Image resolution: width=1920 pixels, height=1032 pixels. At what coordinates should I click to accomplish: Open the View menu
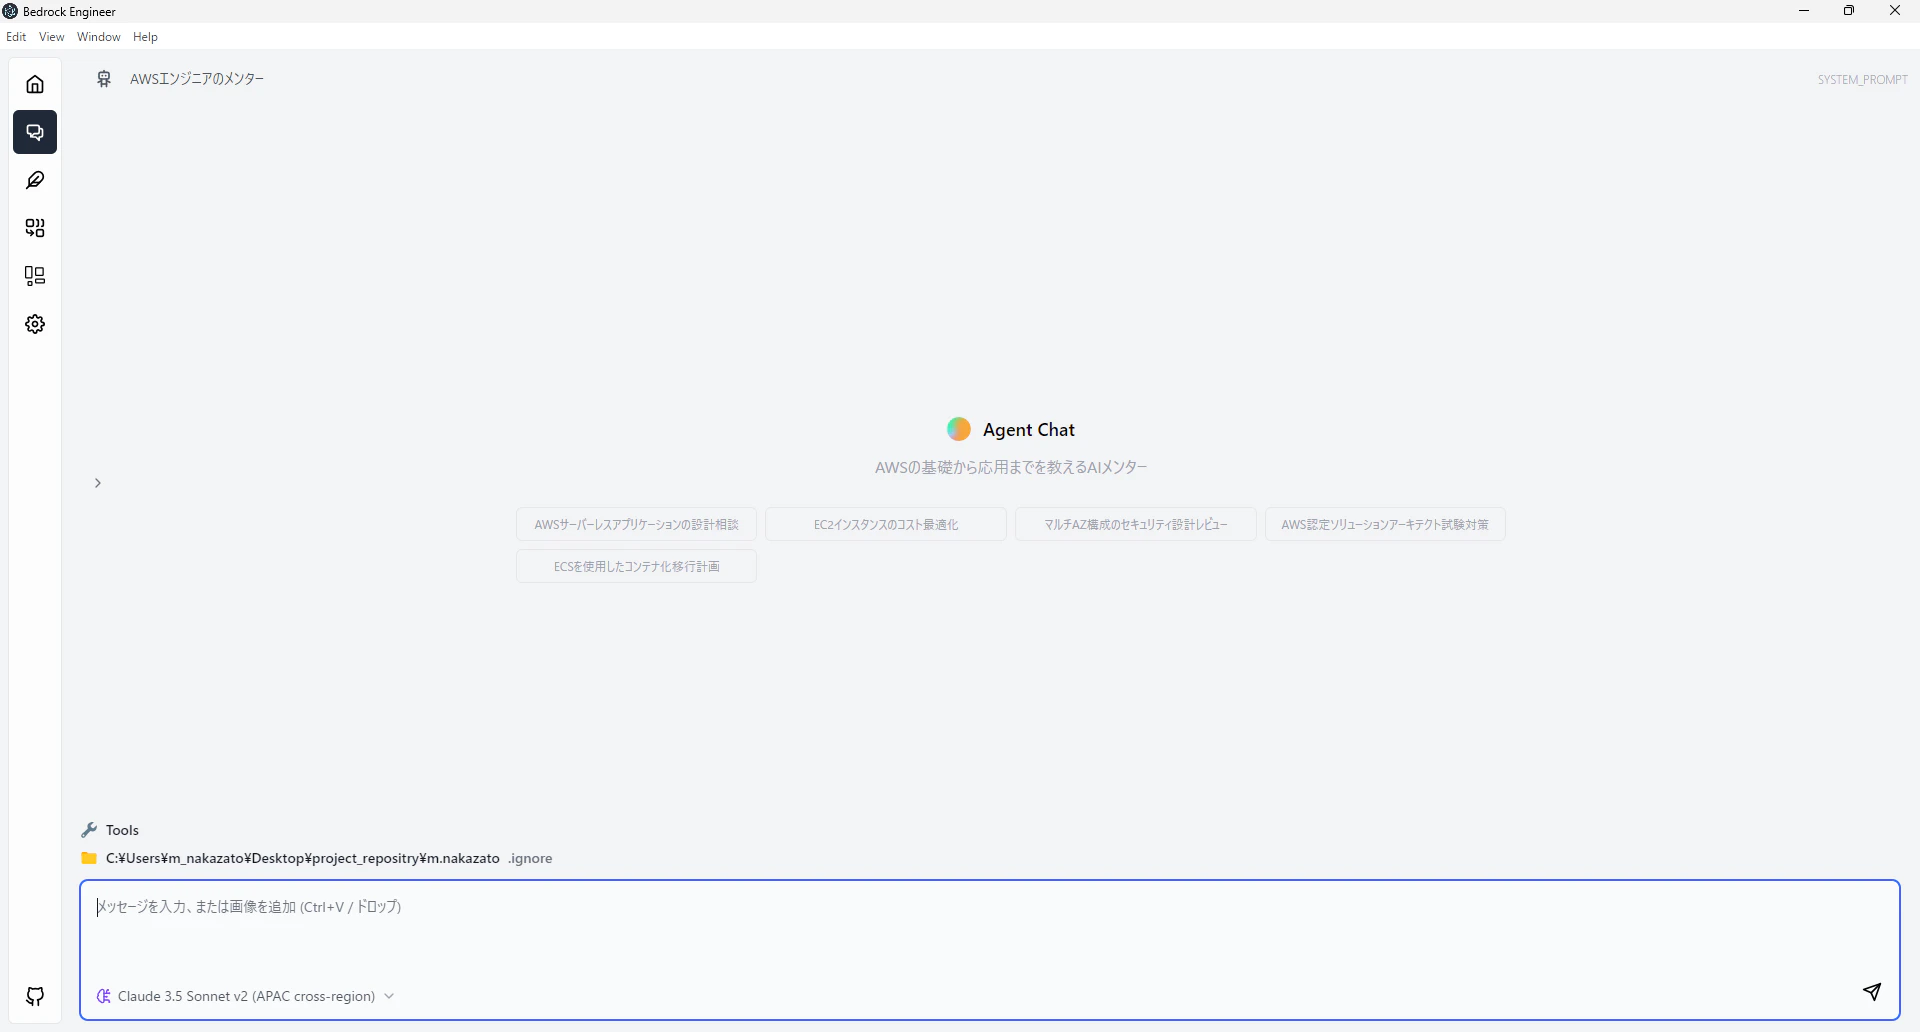point(52,37)
